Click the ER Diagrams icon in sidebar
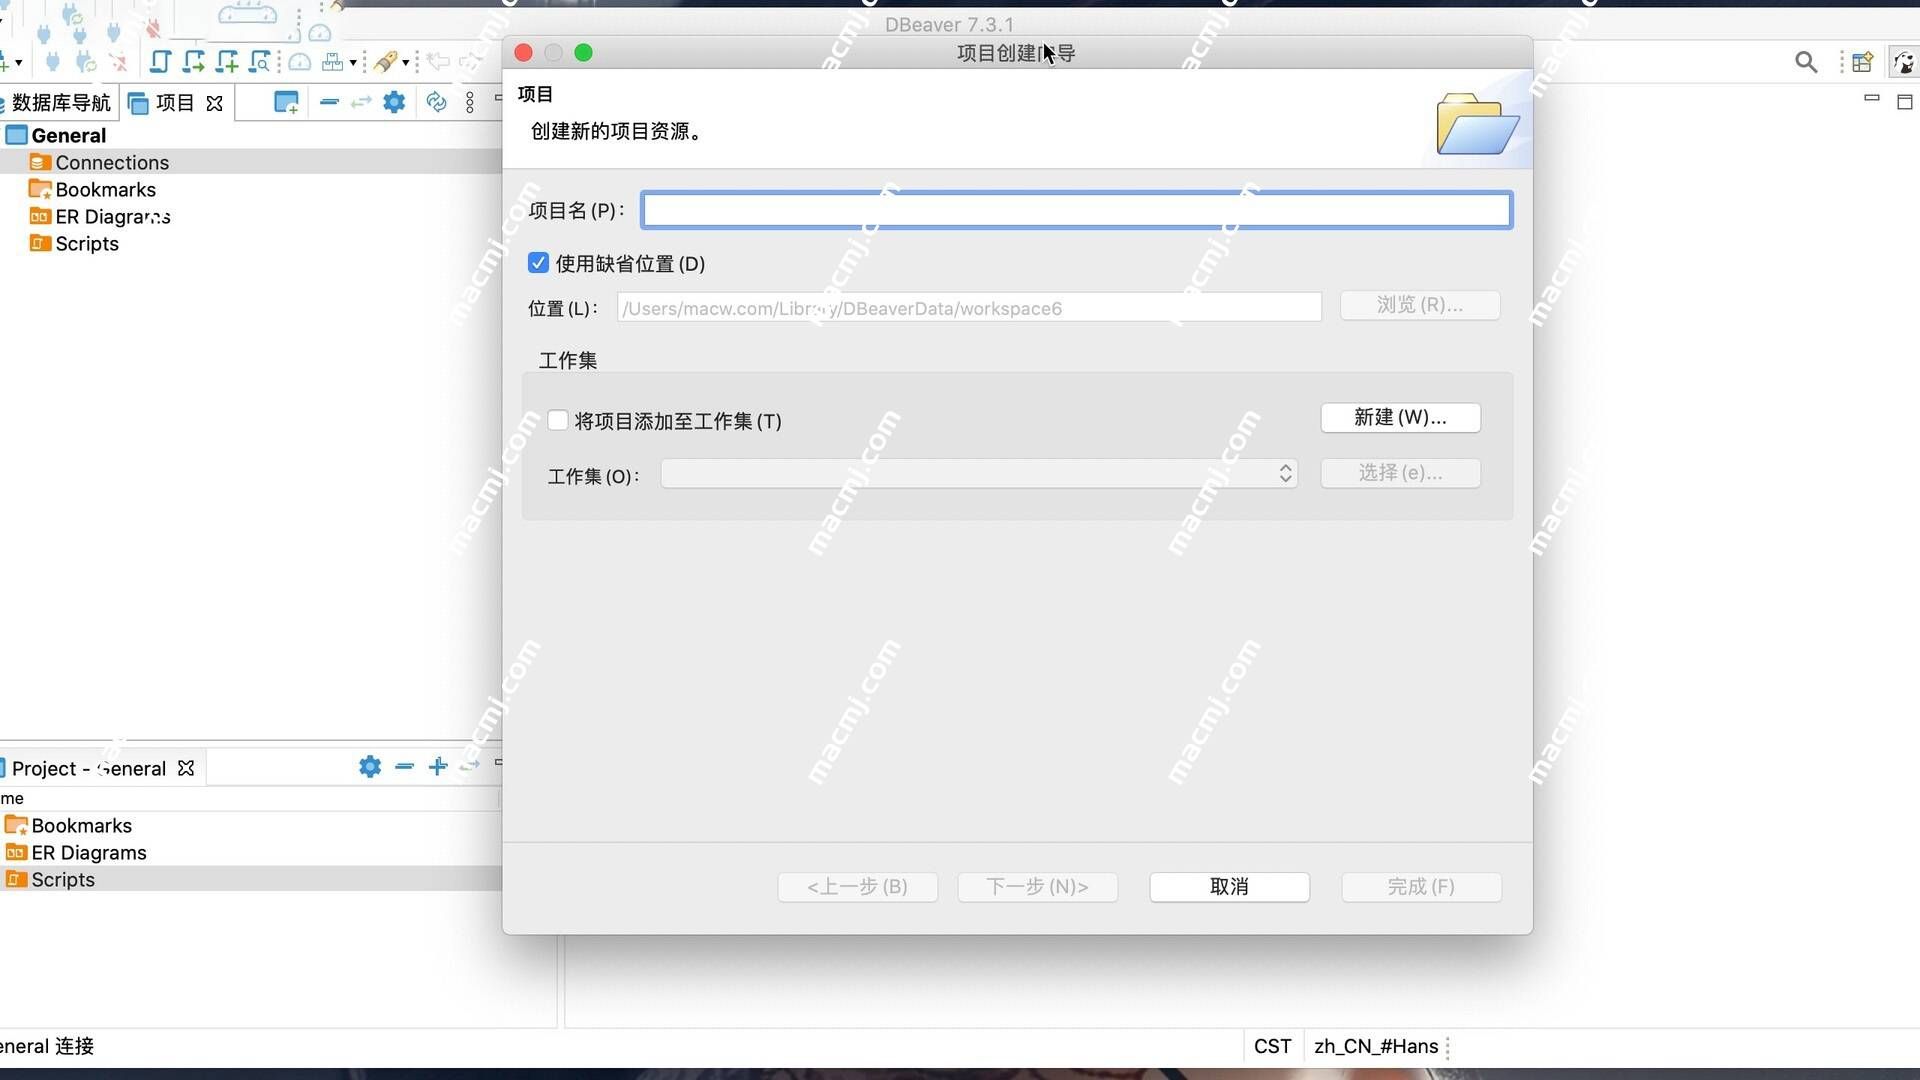Viewport: 1920px width, 1080px height. [x=38, y=215]
